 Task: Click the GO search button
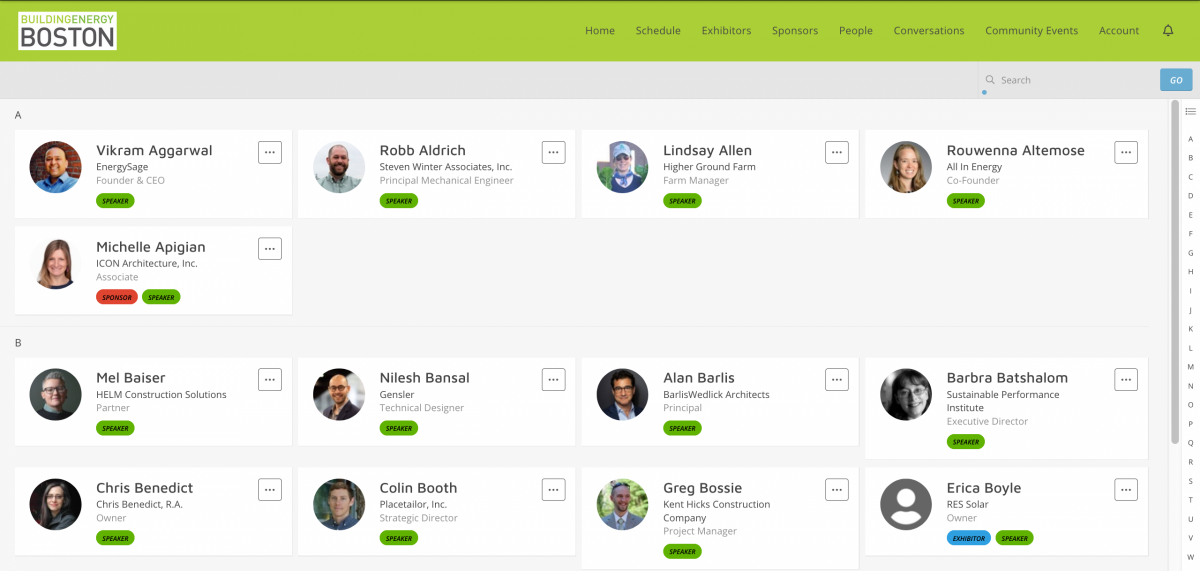(x=1176, y=80)
